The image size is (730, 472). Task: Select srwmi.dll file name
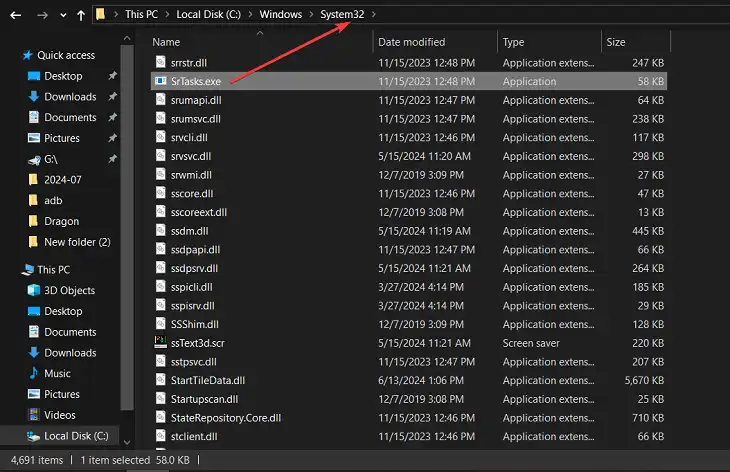pyautogui.click(x=191, y=175)
